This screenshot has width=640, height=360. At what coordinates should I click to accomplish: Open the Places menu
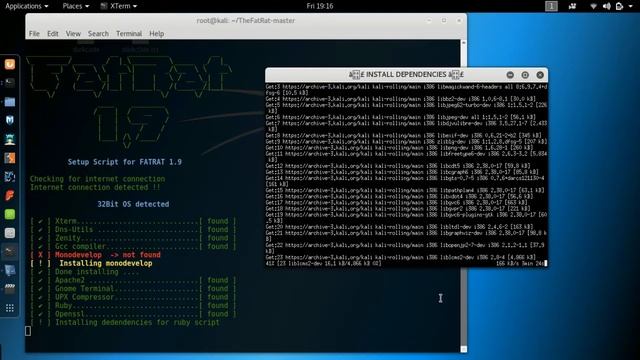(x=76, y=6)
